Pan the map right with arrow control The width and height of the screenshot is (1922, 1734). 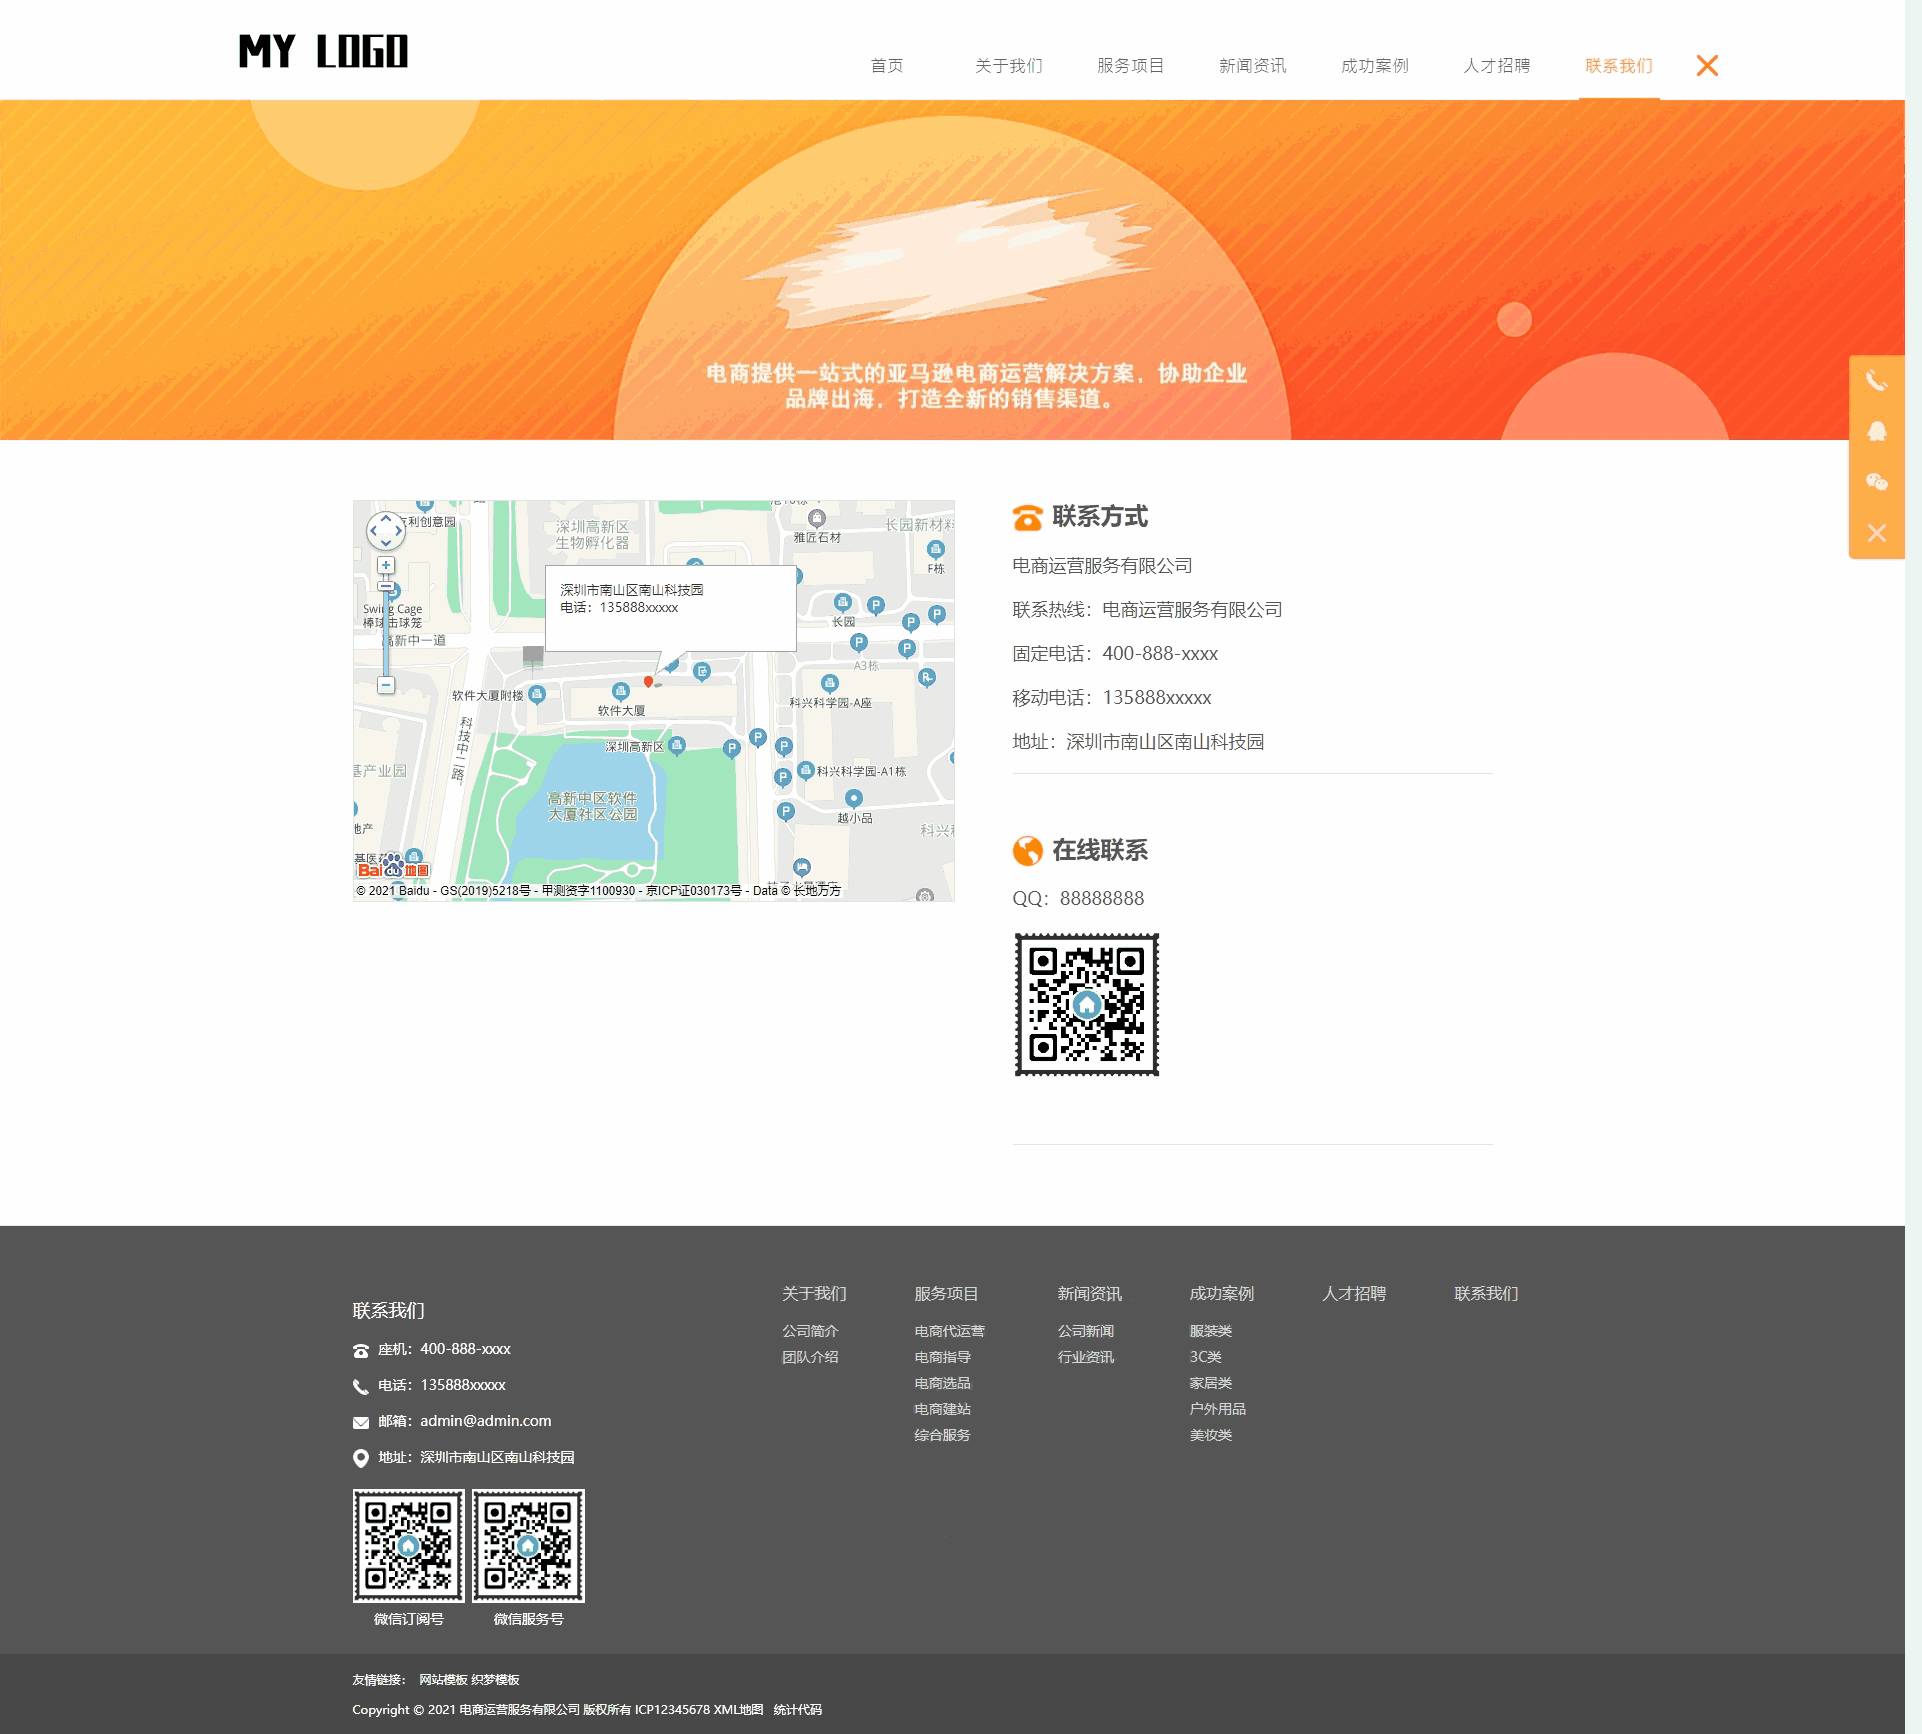[398, 531]
